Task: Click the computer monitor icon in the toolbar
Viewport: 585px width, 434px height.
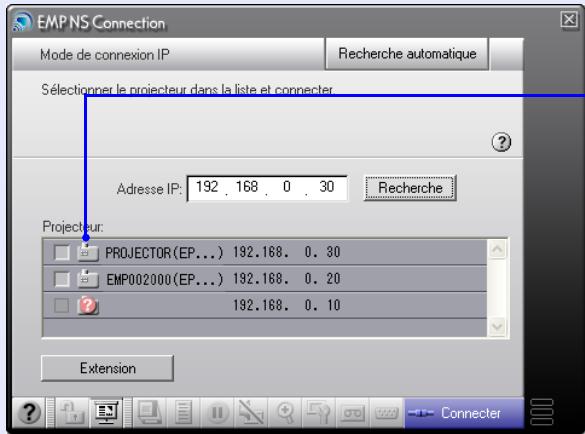Action: pos(149,413)
